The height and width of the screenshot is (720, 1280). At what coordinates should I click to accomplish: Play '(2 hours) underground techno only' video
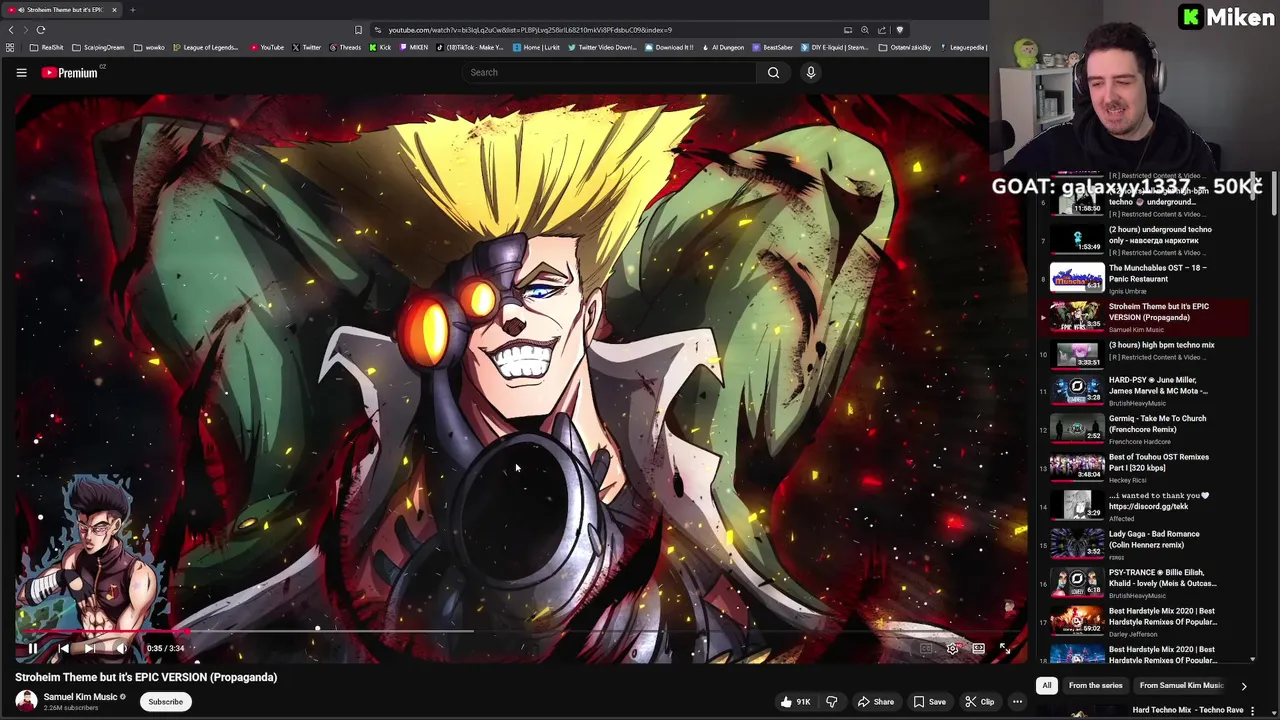click(x=1143, y=240)
